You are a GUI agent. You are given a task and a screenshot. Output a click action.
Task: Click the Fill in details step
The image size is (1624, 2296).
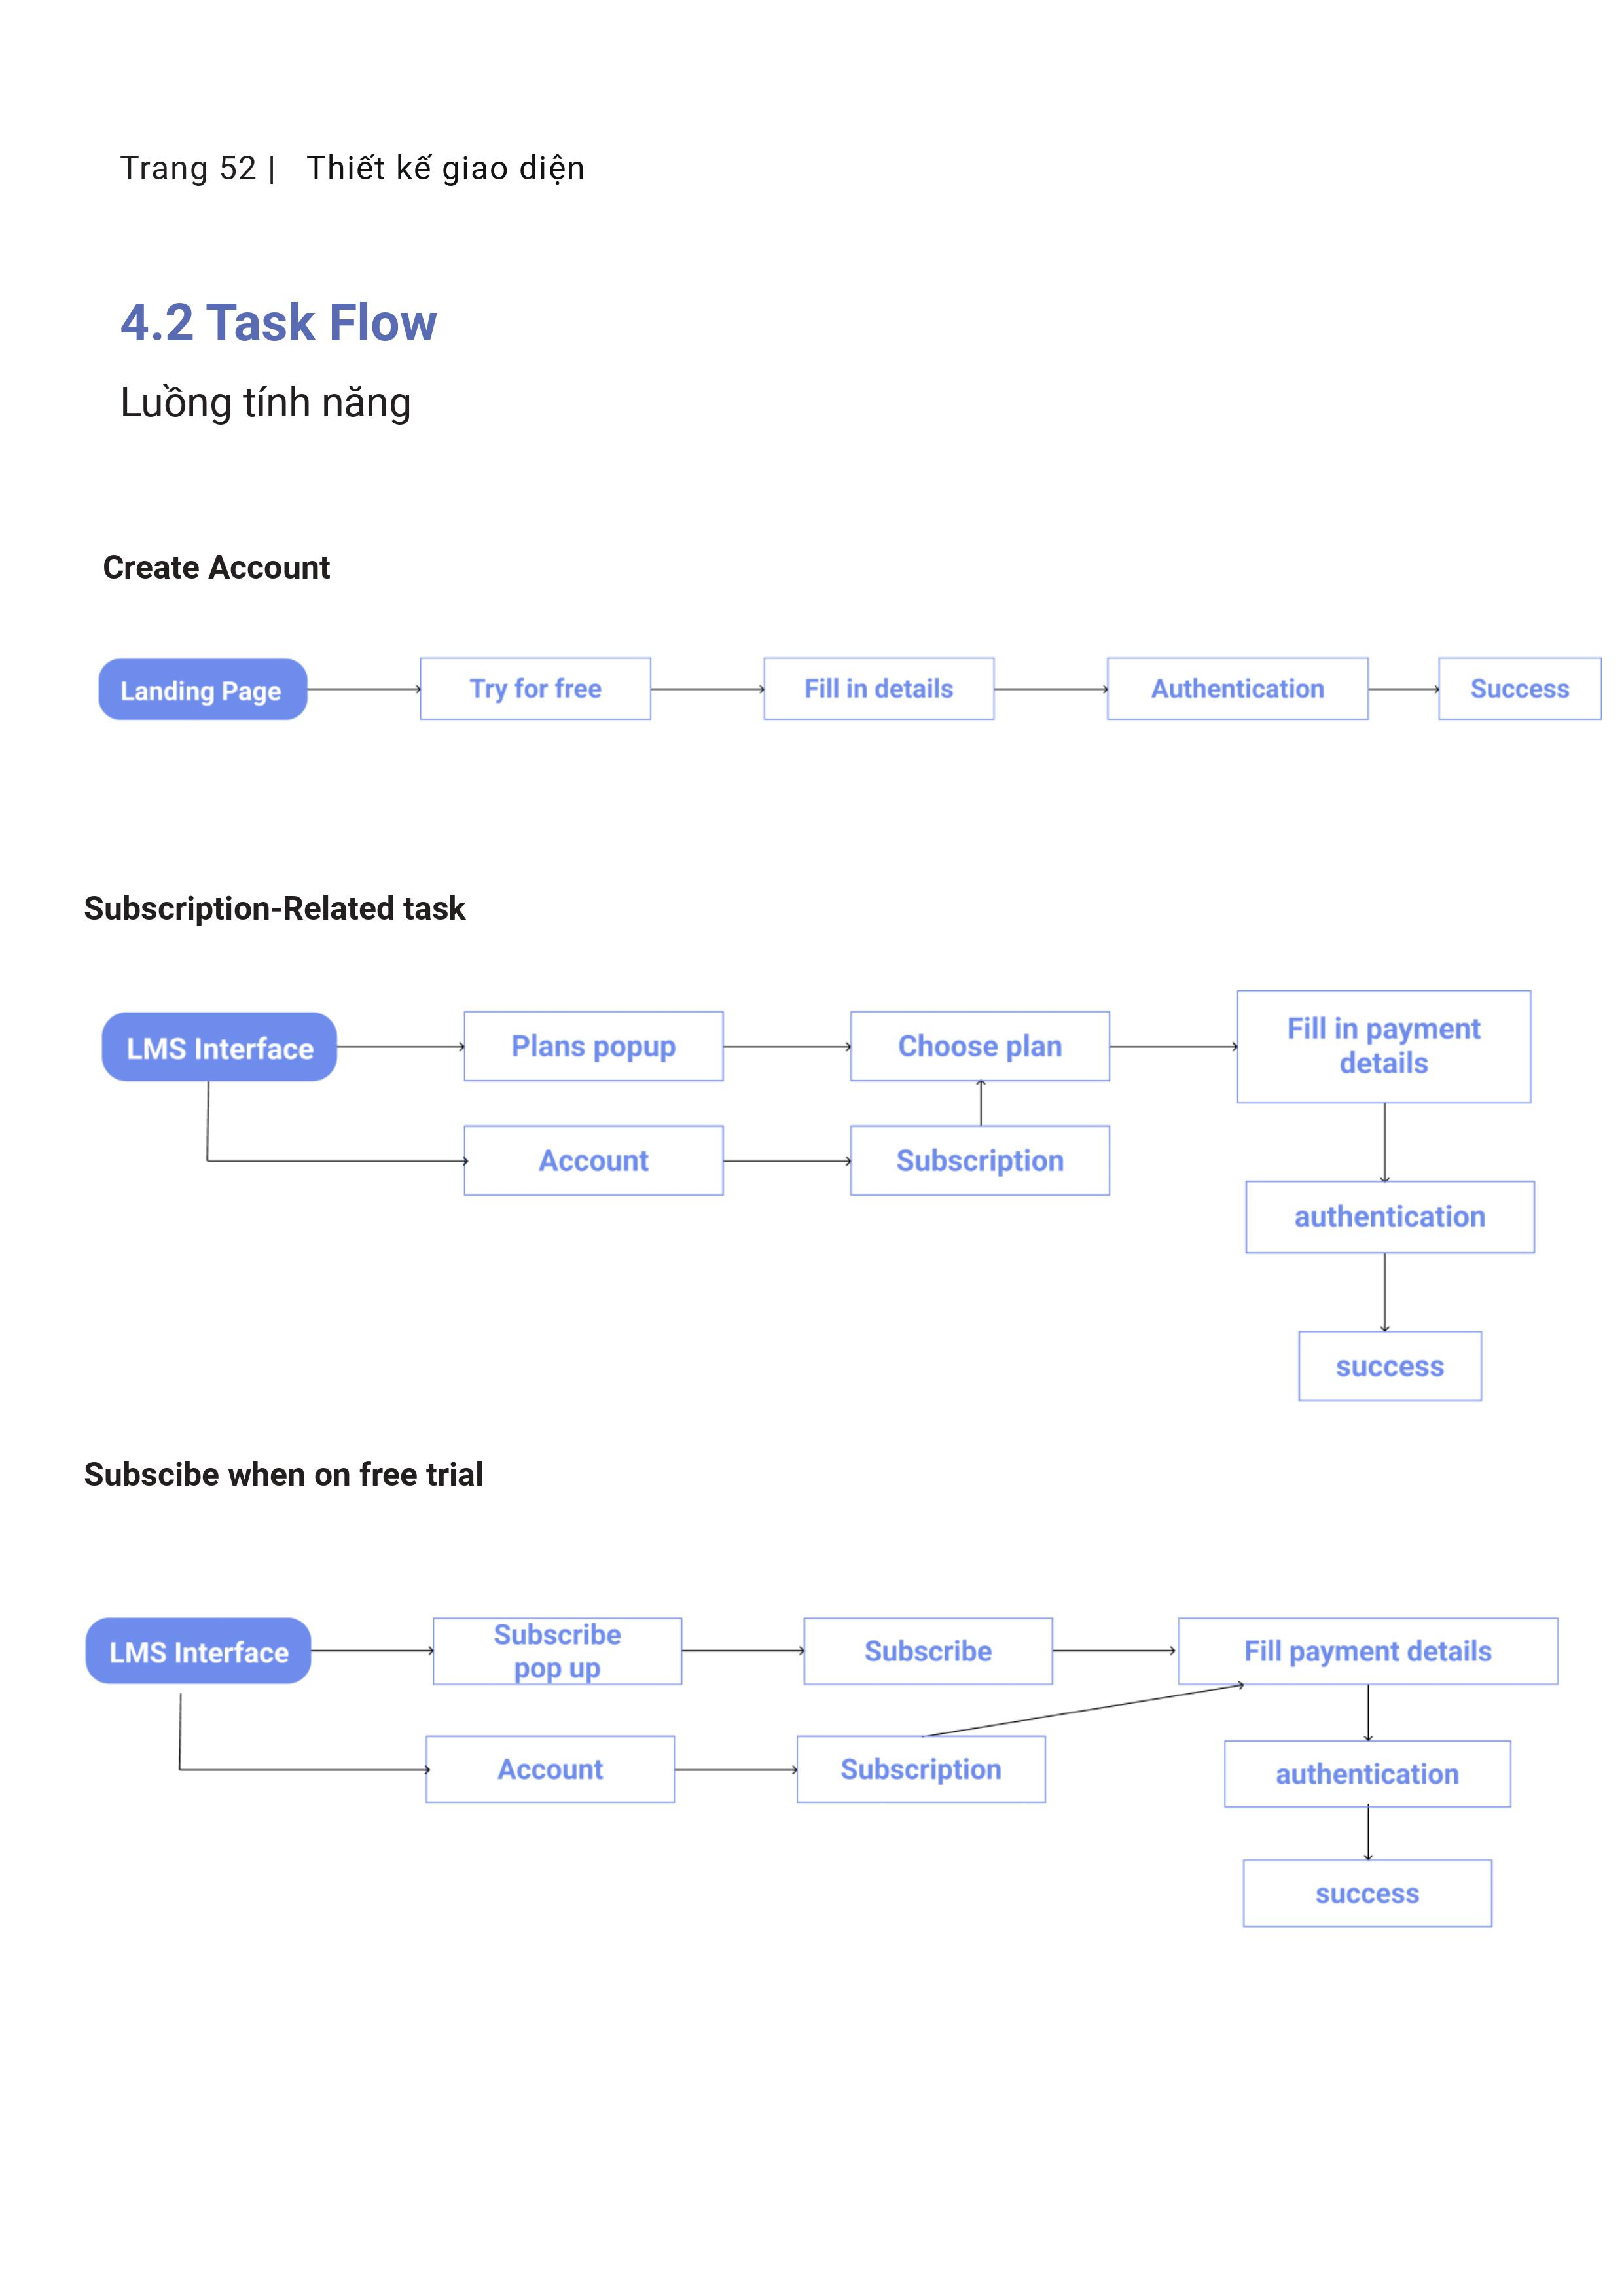879,688
